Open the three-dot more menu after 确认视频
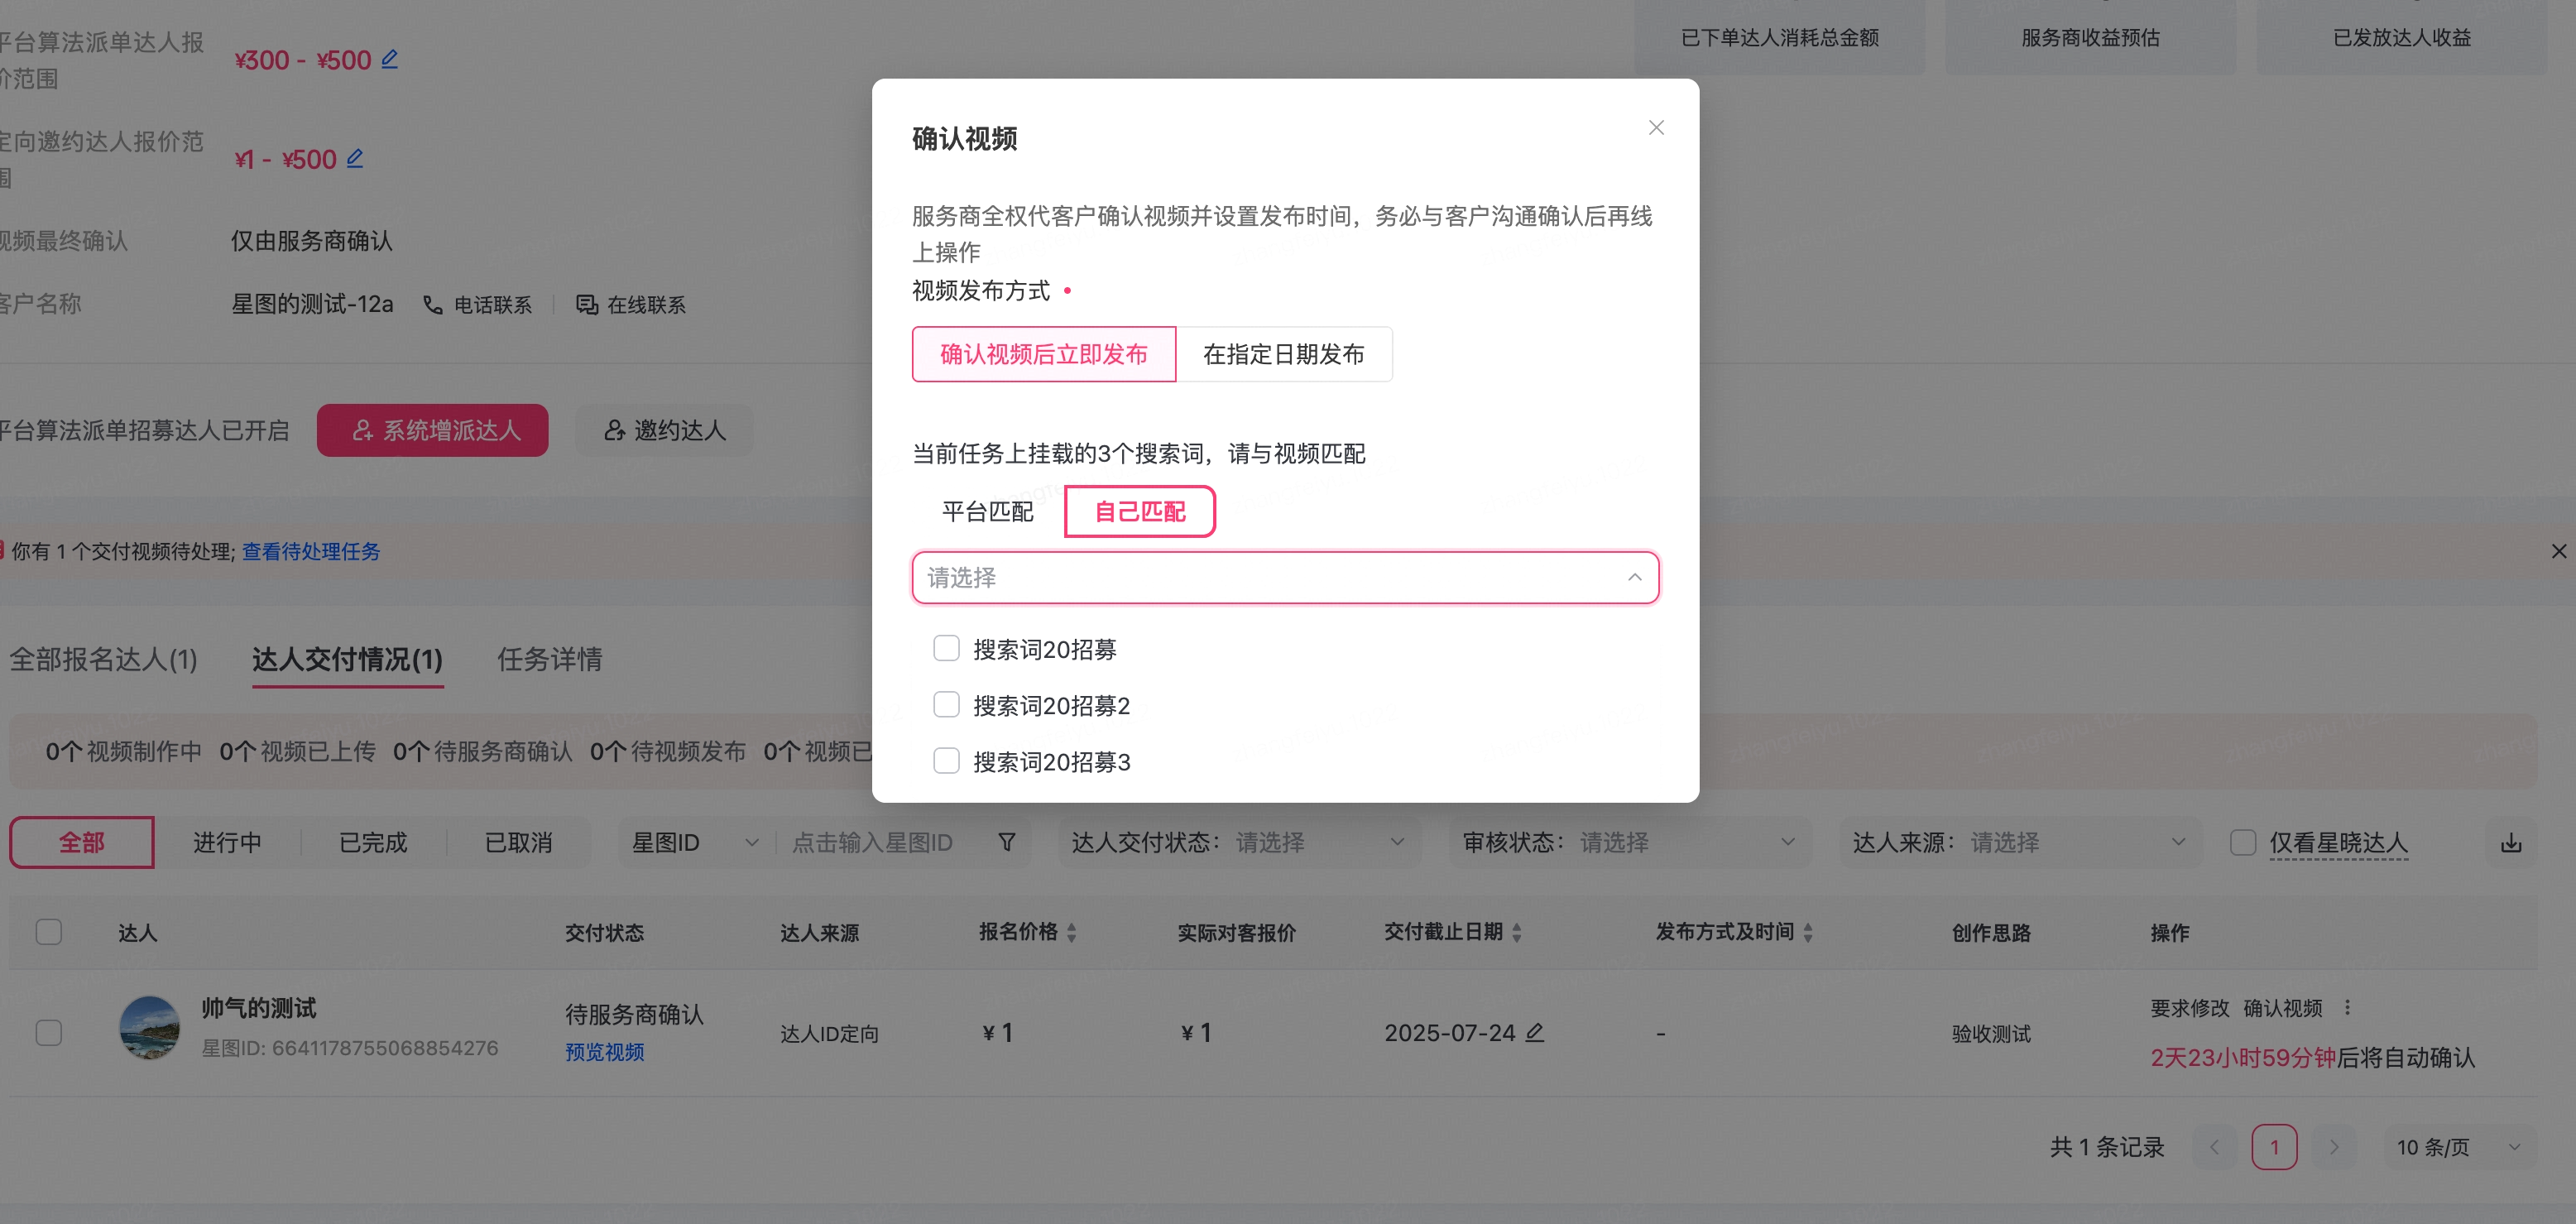 [x=2347, y=1007]
